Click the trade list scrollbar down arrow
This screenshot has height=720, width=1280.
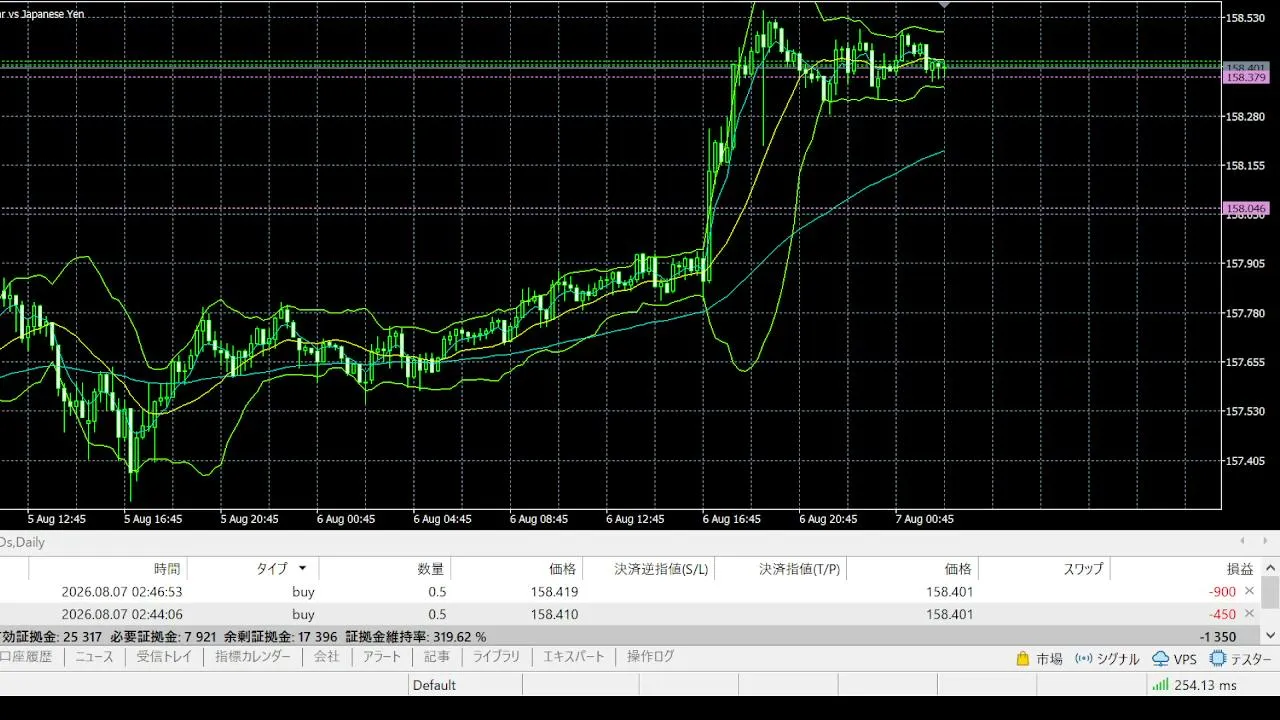pos(1270,635)
